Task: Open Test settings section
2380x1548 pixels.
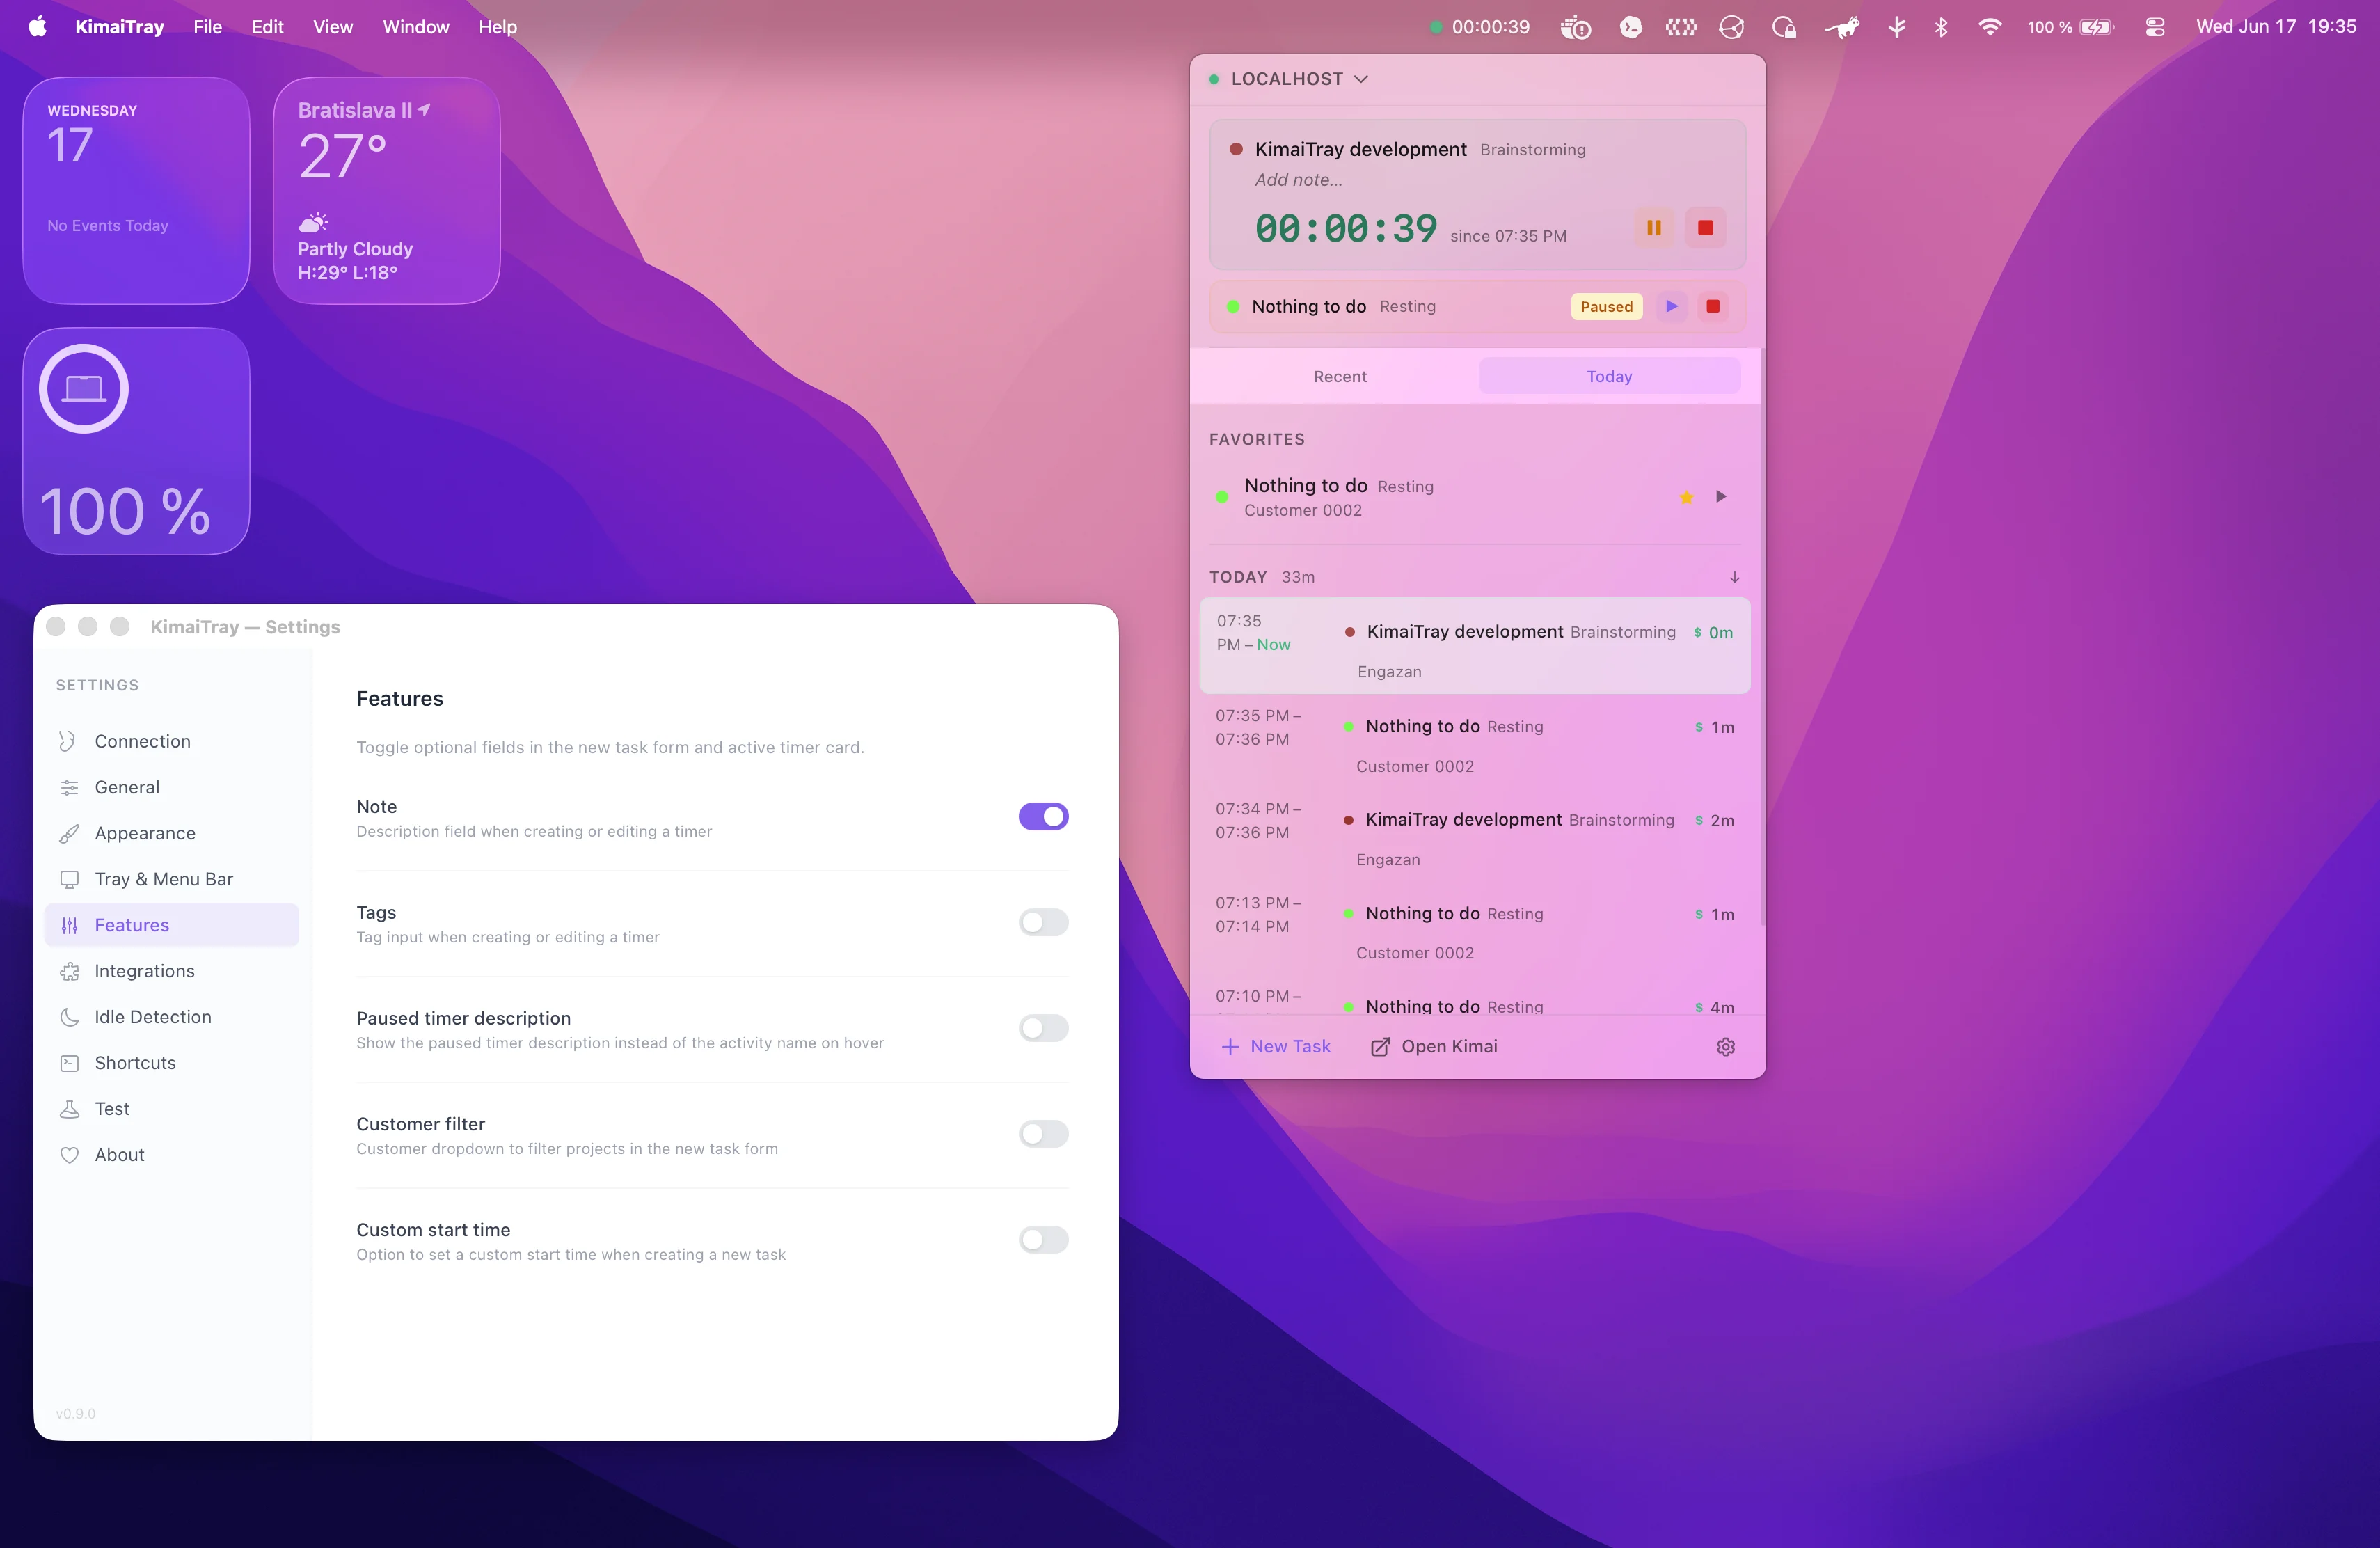Action: pos(172,1109)
